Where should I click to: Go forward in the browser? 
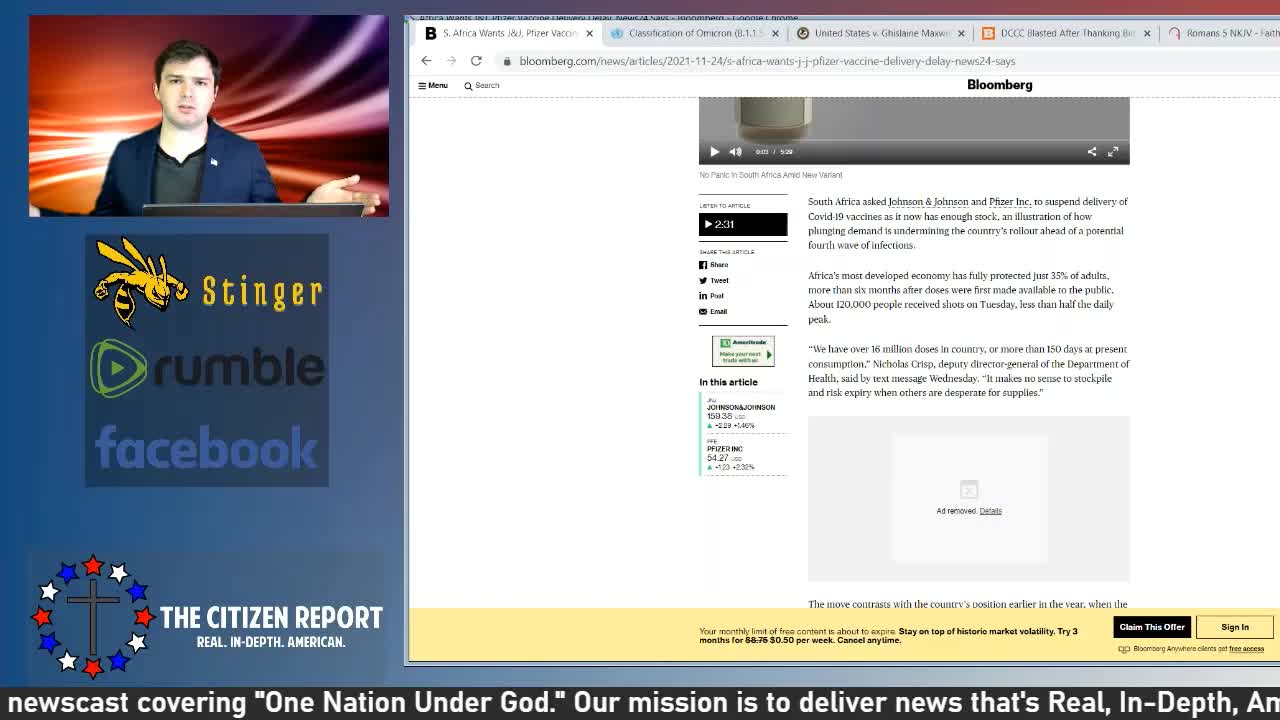pos(451,61)
